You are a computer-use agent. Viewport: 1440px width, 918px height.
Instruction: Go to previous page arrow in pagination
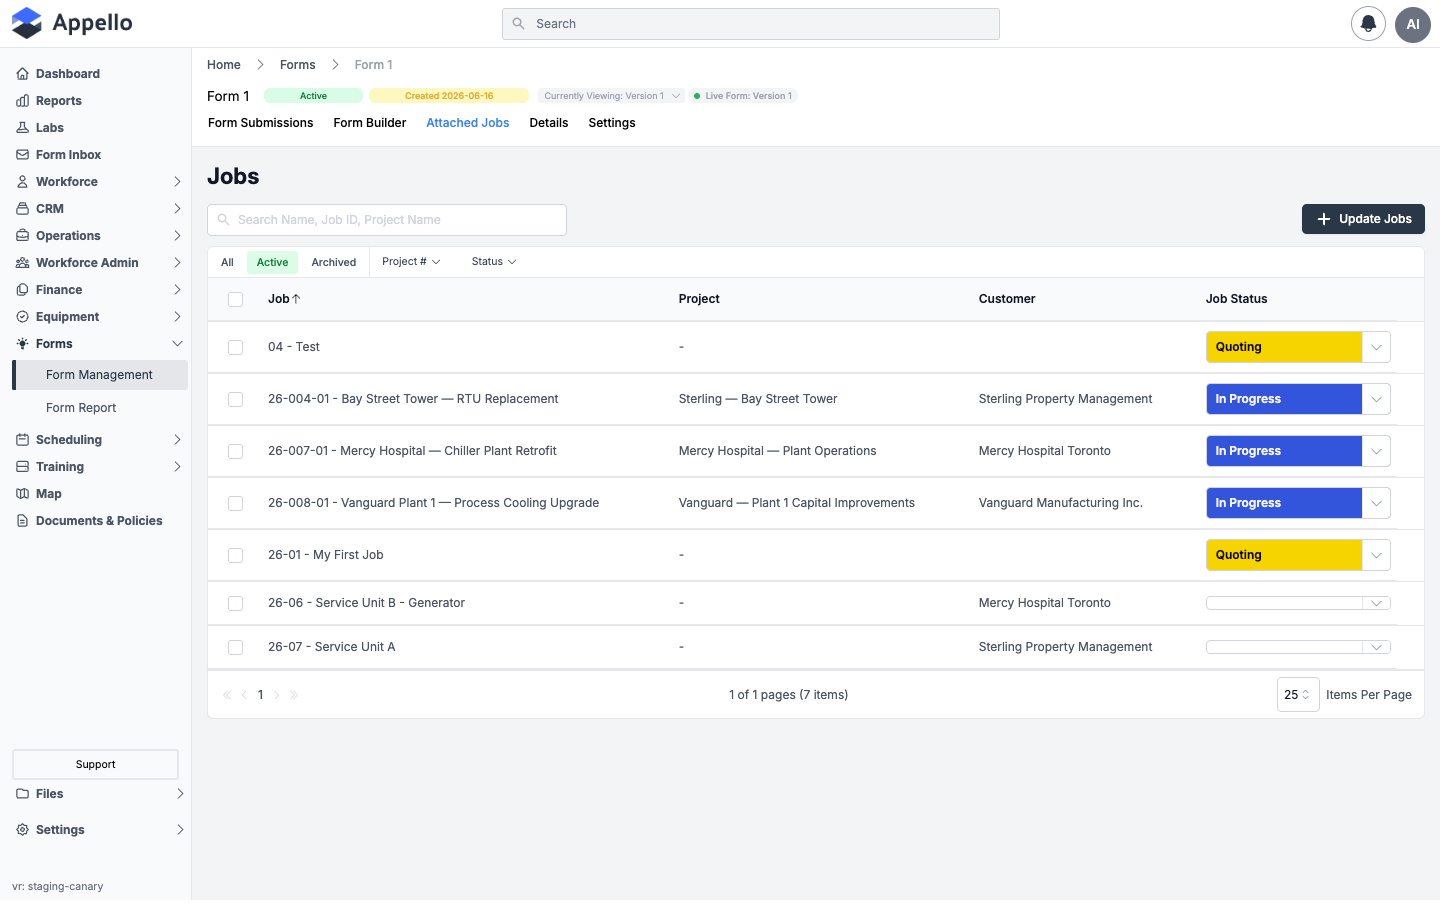(x=244, y=695)
